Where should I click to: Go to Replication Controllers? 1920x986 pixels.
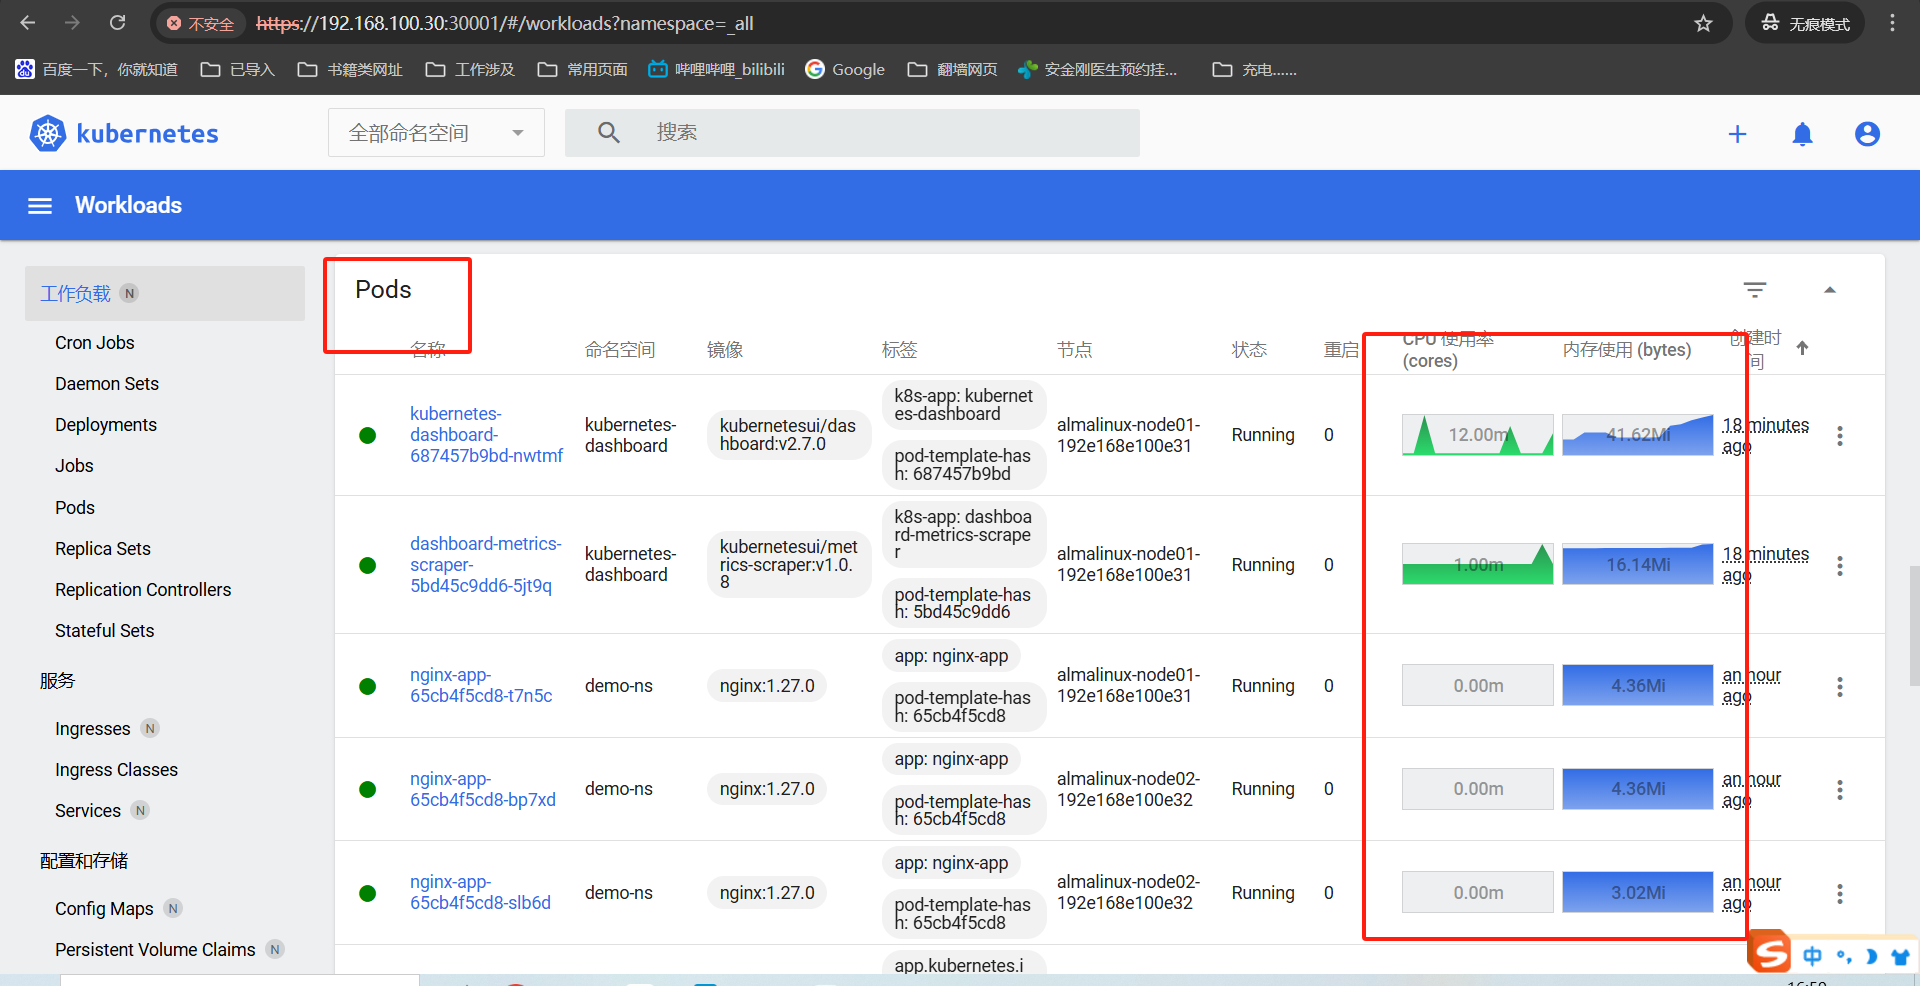tap(143, 589)
